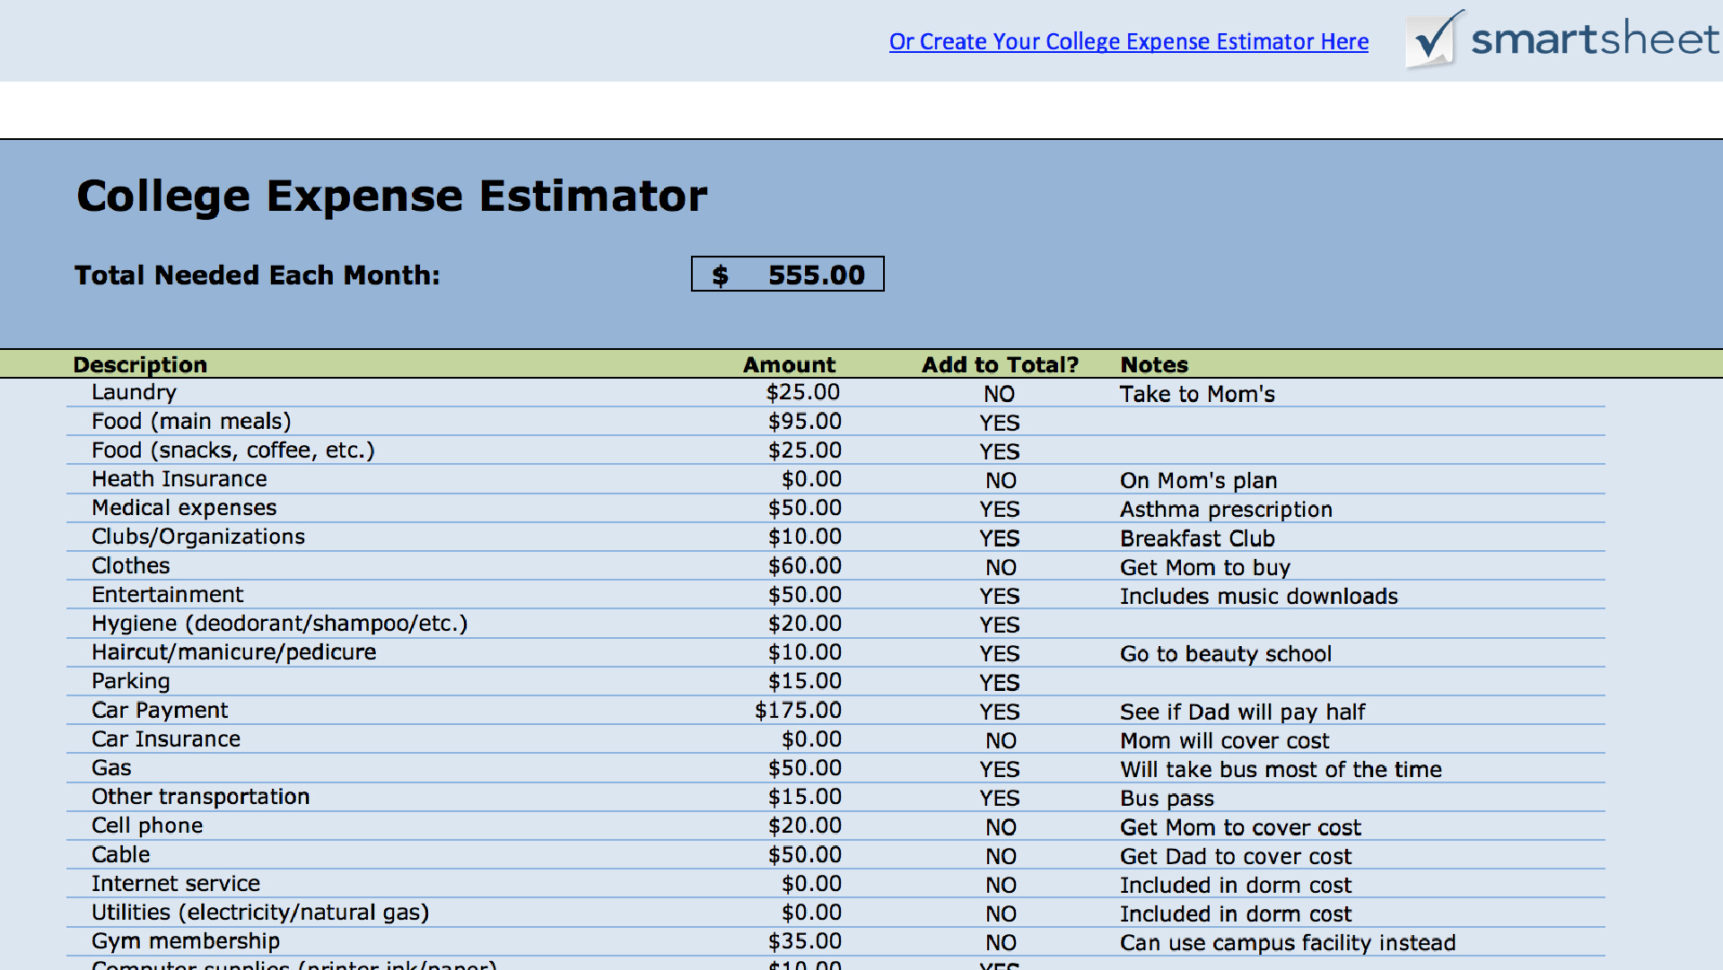Click the Amount column header

788,364
